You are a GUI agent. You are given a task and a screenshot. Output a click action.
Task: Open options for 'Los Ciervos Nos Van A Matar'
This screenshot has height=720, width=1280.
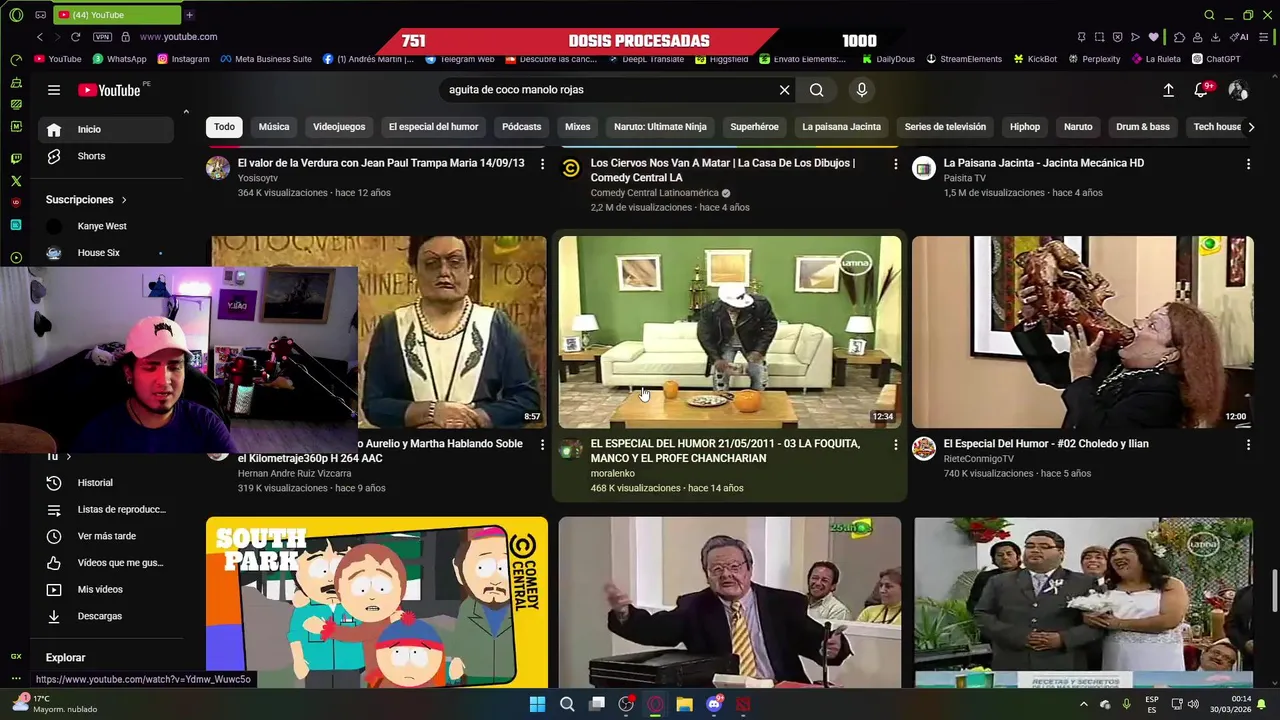tap(895, 164)
